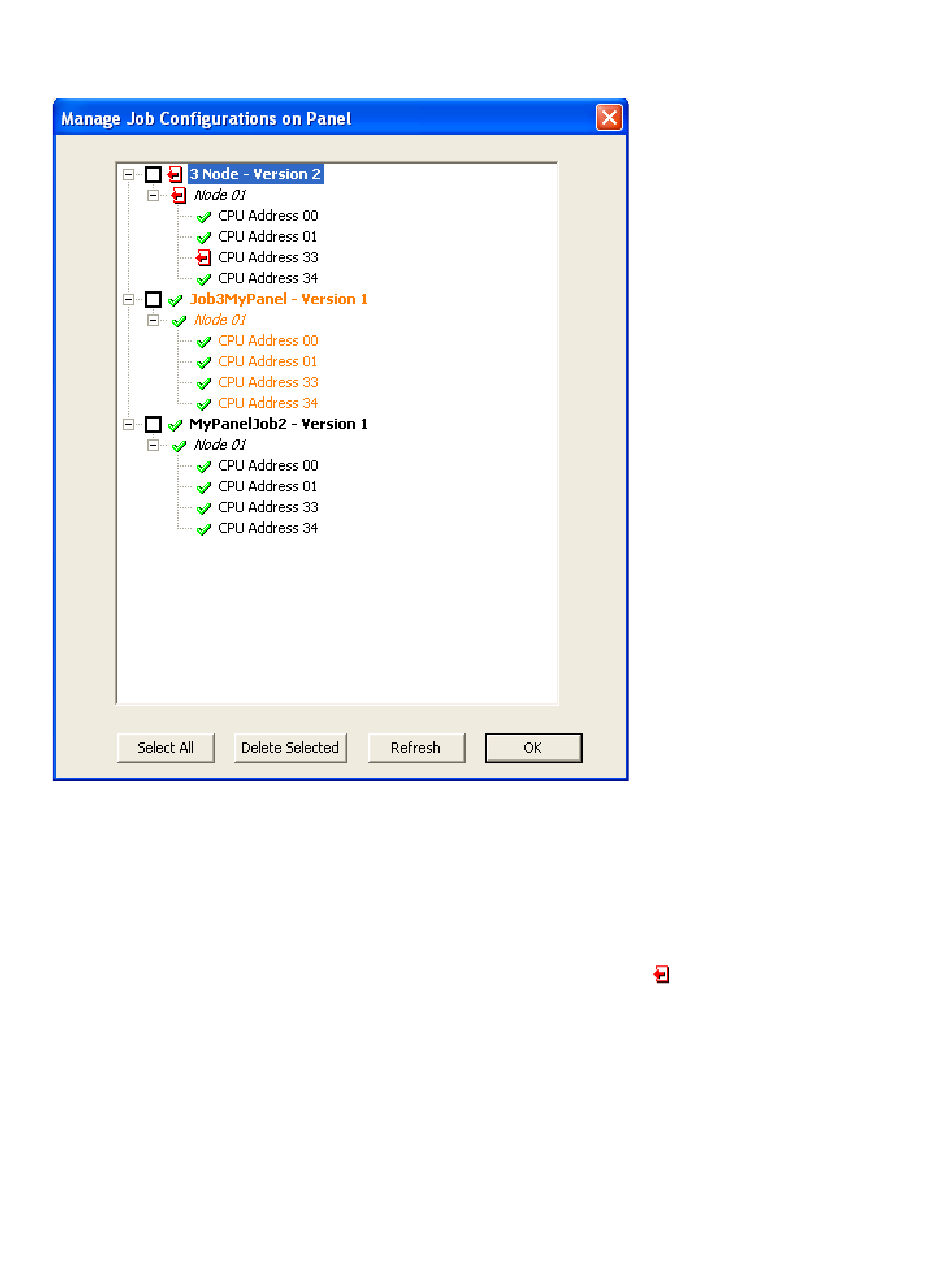The height and width of the screenshot is (1276, 950).
Task: Collapse the Job3MyPanel job branch
Action: (x=128, y=299)
